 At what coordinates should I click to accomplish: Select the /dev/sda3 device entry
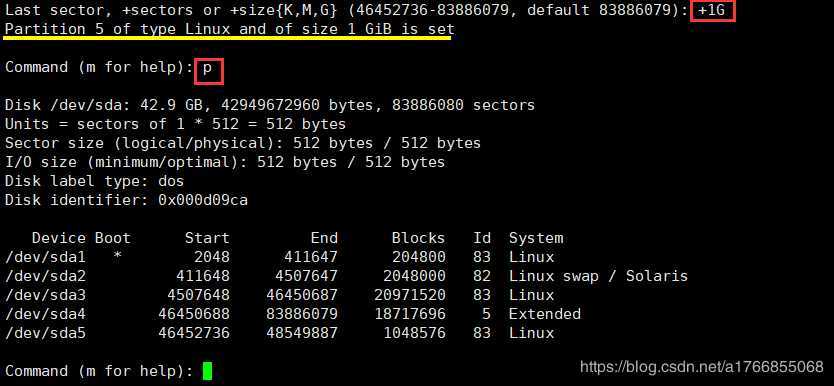(45, 295)
